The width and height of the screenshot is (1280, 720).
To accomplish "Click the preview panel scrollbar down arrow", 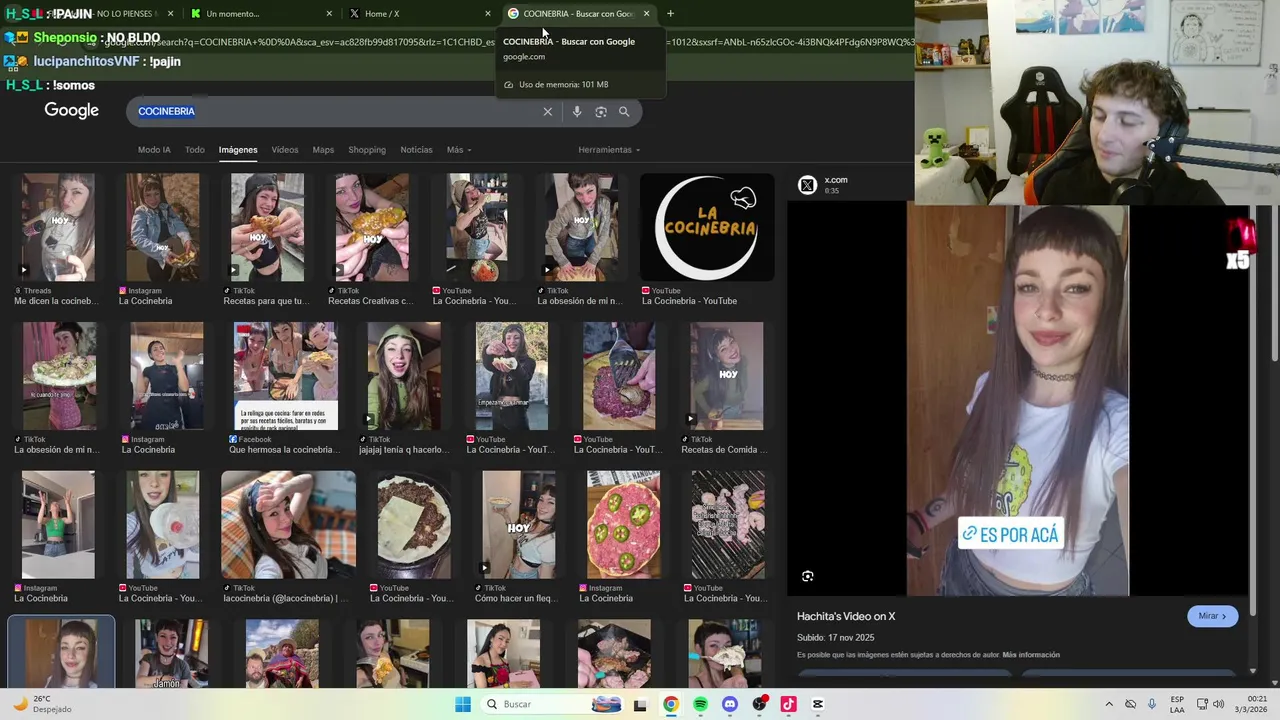I will pyautogui.click(x=1253, y=671).
